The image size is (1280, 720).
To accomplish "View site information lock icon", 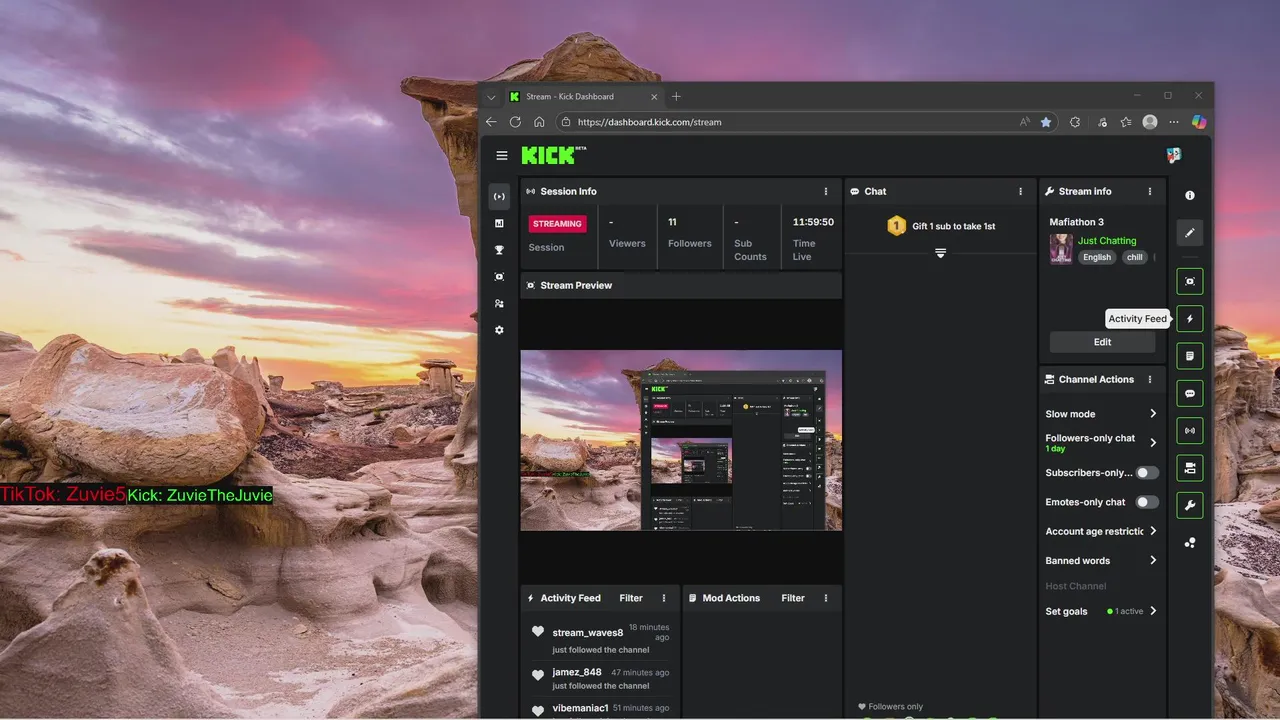I will coord(565,122).
